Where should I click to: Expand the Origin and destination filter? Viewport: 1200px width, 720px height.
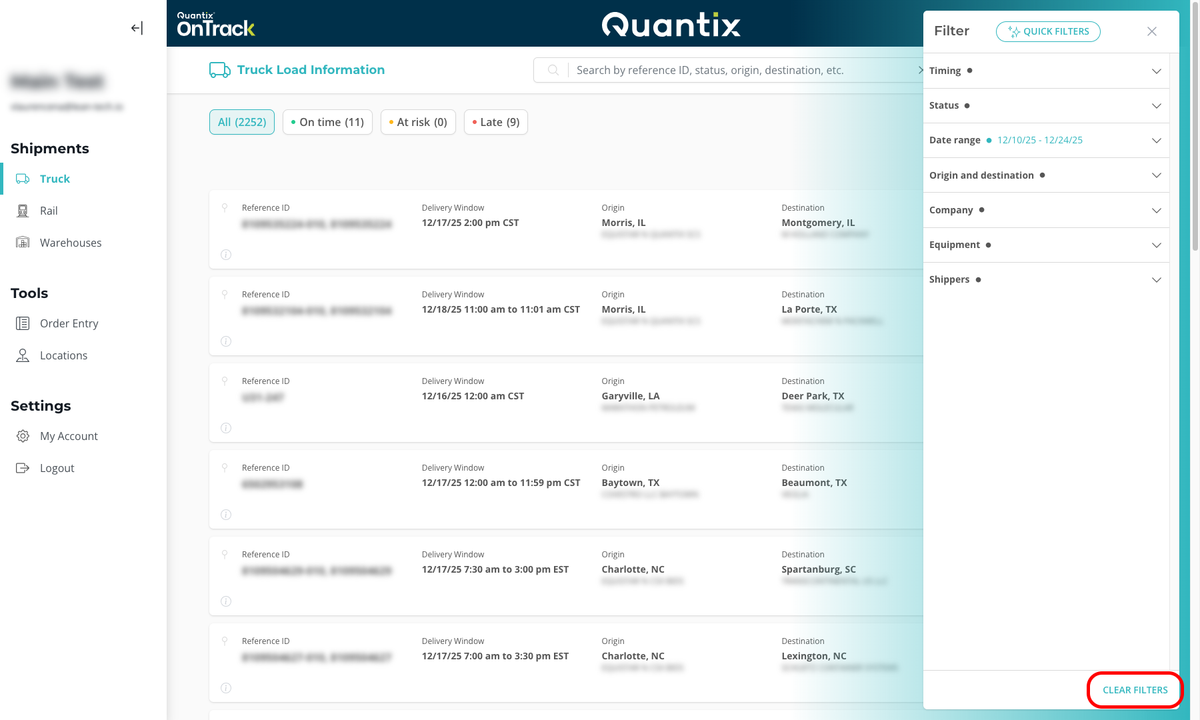(1156, 176)
